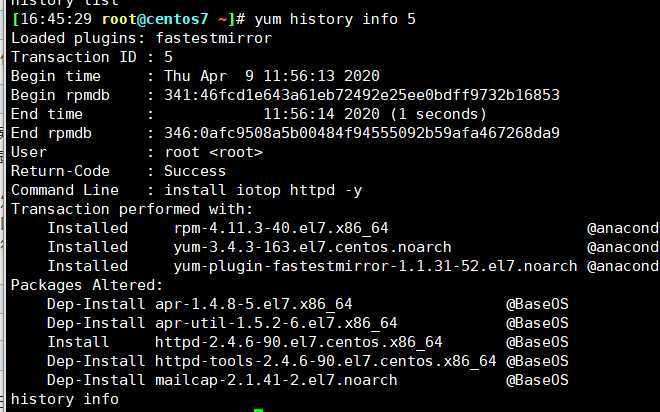Click the Return-Code 'Success' text
The height and width of the screenshot is (412, 660).
[195, 171]
